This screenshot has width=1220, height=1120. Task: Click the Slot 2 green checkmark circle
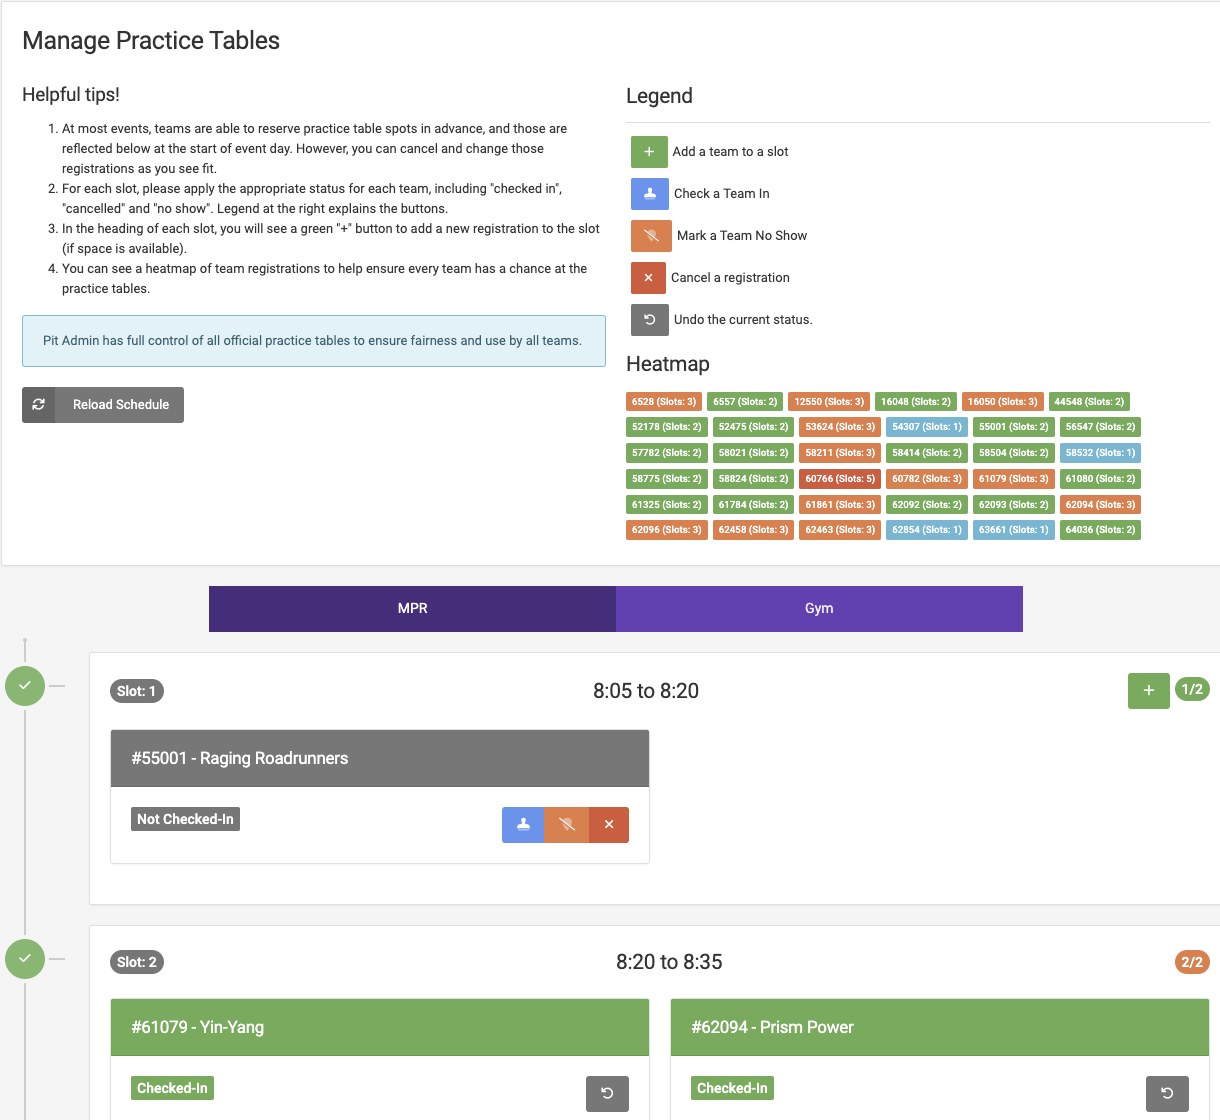coord(25,959)
